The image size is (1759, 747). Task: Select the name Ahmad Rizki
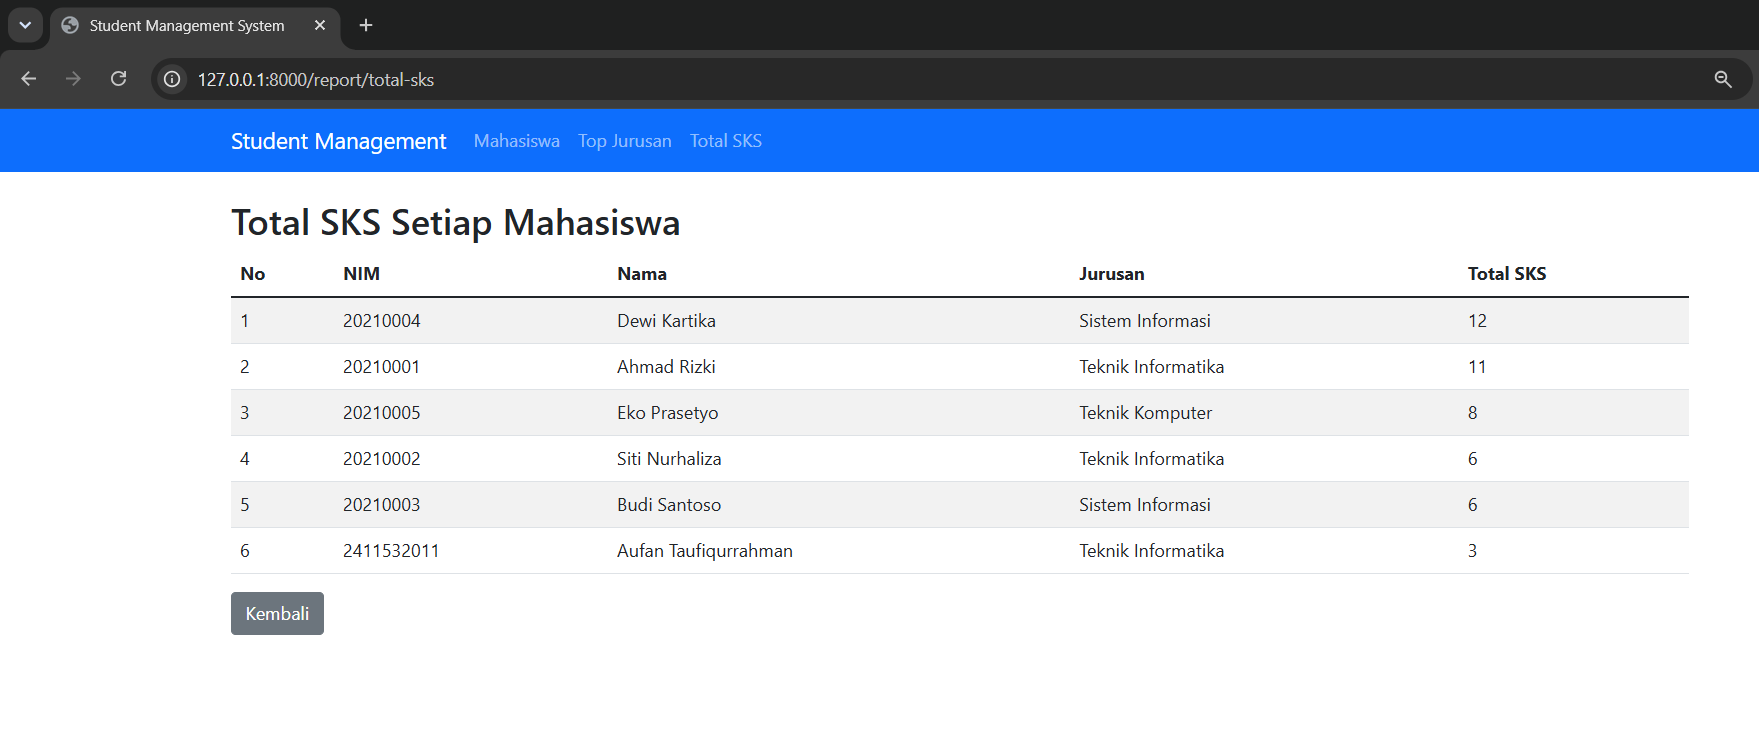666,367
